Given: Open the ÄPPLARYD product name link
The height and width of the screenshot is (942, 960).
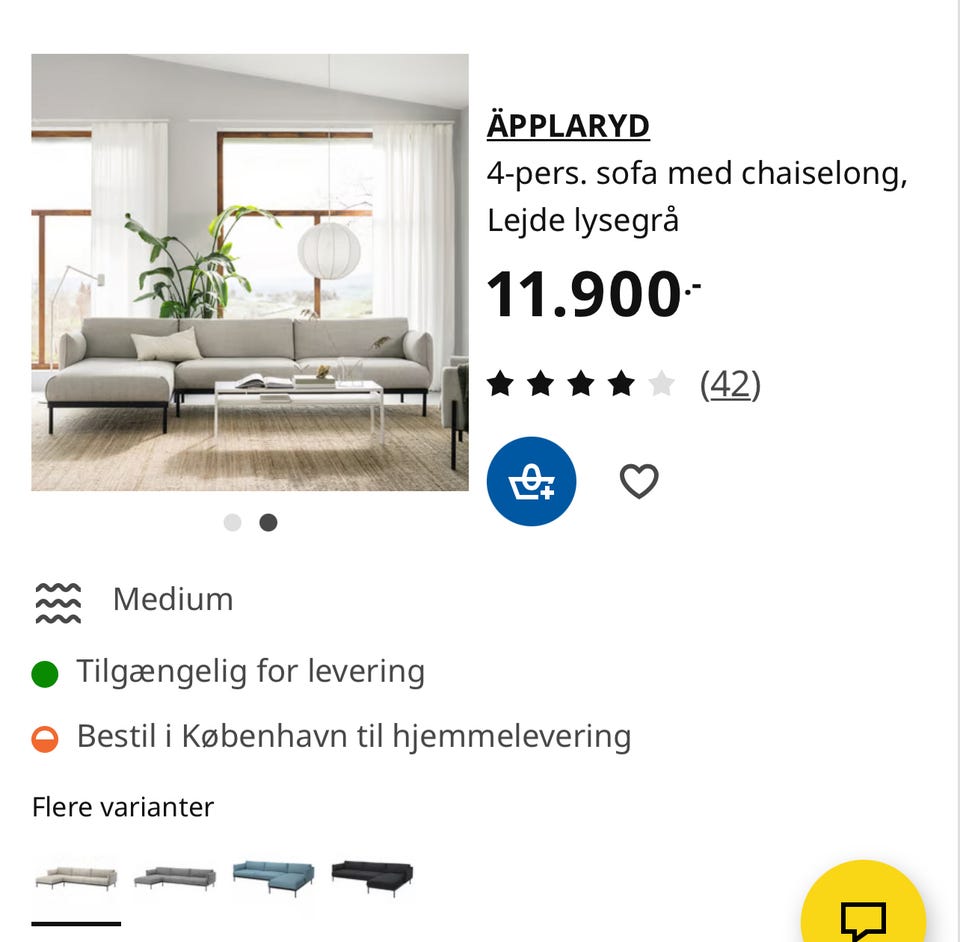Looking at the screenshot, I should [568, 124].
